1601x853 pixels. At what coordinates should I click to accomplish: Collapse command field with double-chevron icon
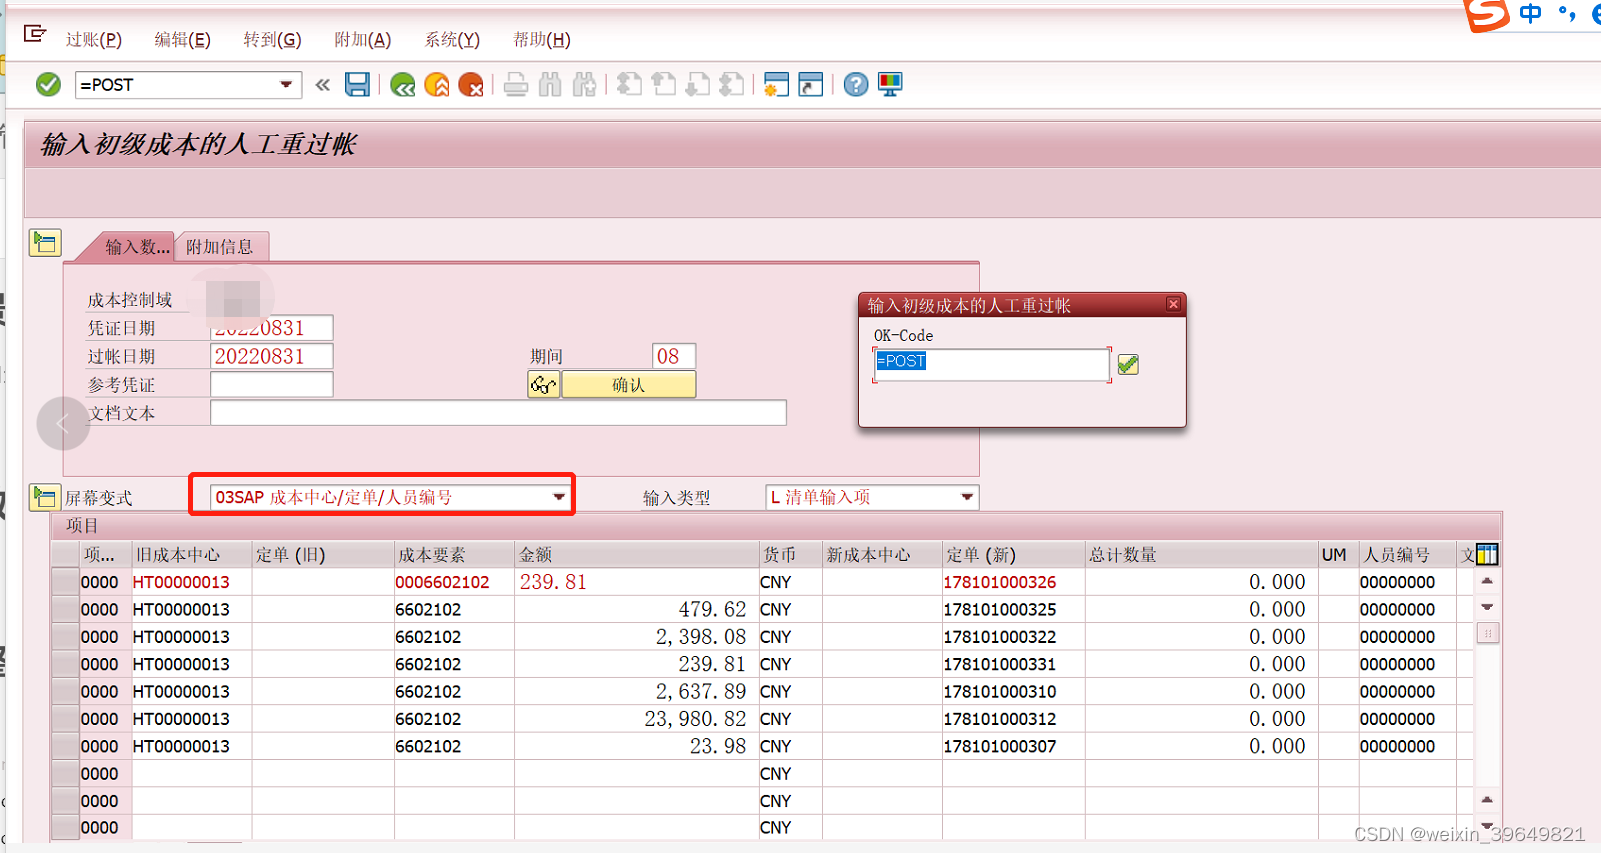point(322,85)
